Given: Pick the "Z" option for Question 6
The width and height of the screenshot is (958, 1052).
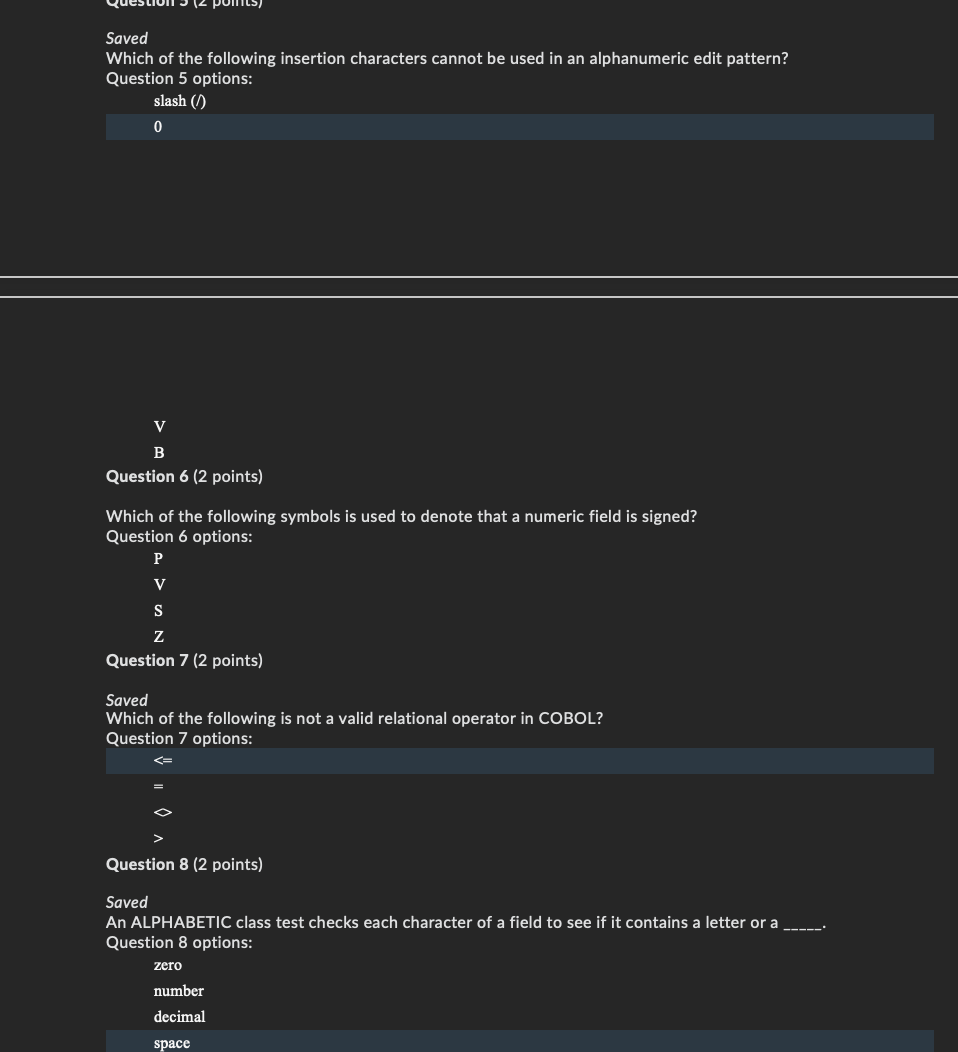Looking at the screenshot, I should pyautogui.click(x=157, y=637).
